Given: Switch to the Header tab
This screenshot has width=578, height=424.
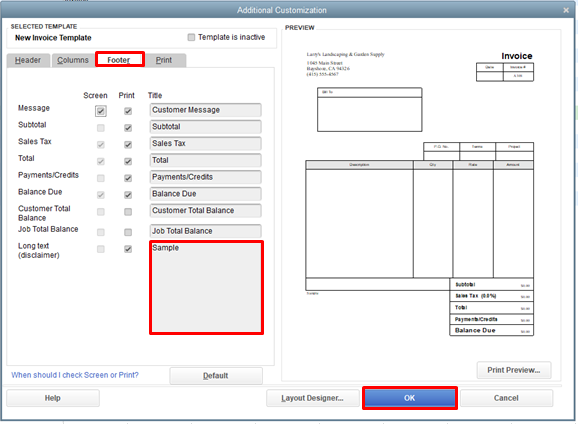Looking at the screenshot, I should pos(28,60).
